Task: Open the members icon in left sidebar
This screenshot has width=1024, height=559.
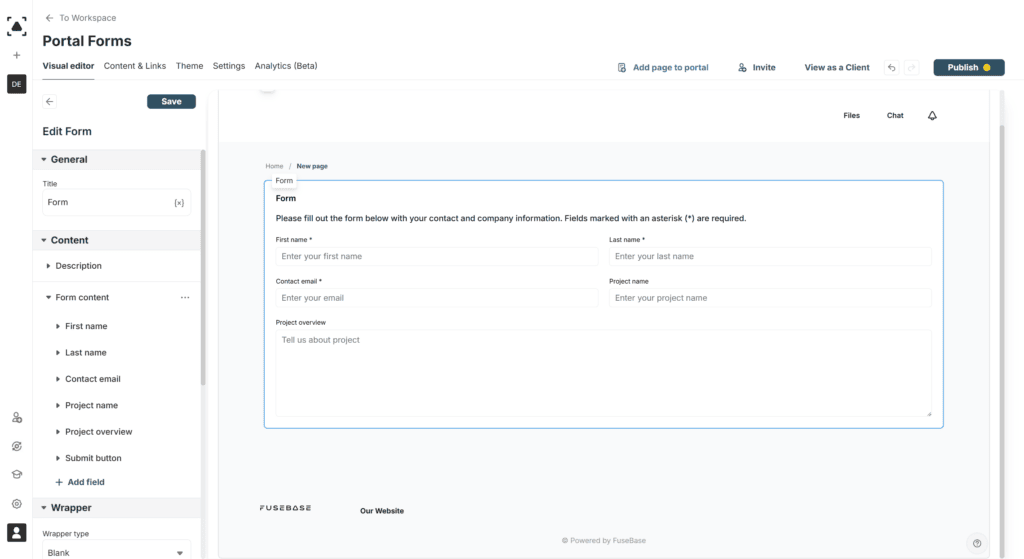Action: [17, 418]
